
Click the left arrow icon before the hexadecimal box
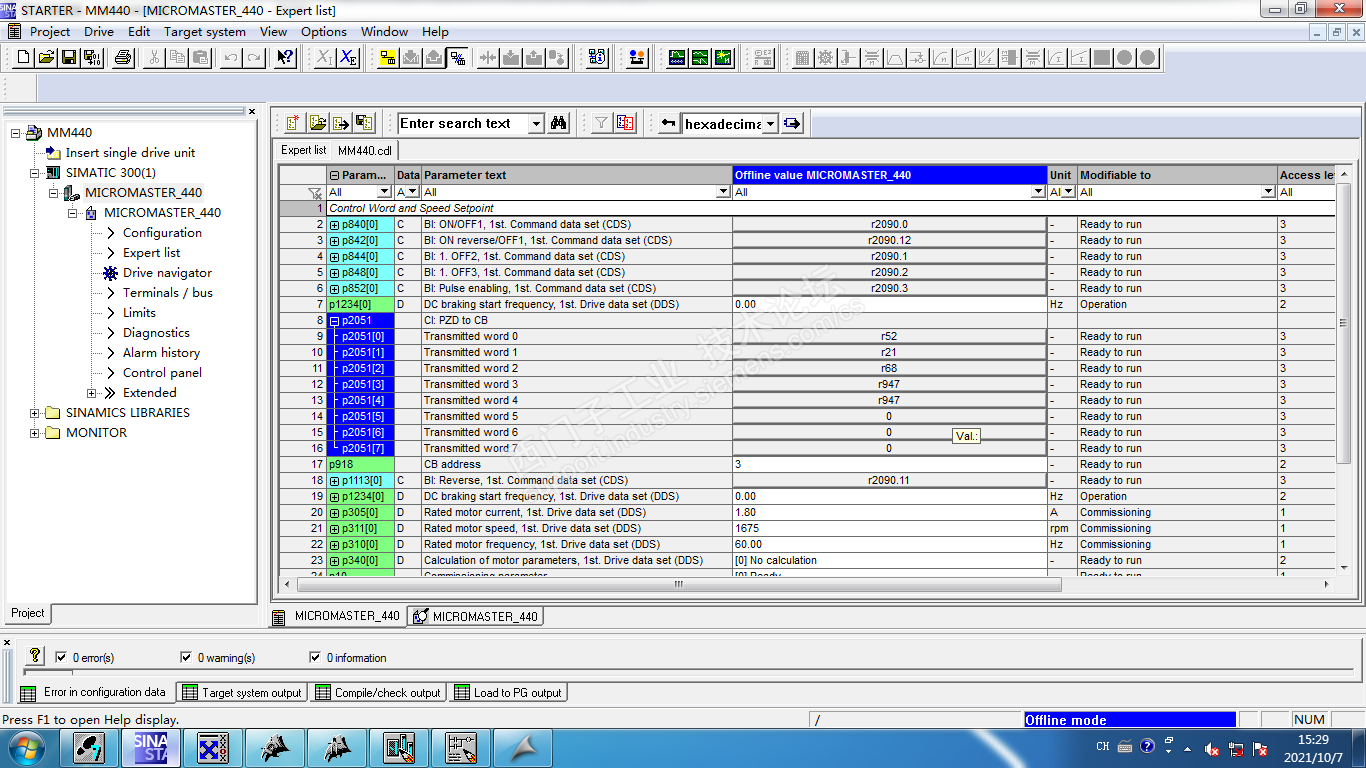(x=669, y=123)
